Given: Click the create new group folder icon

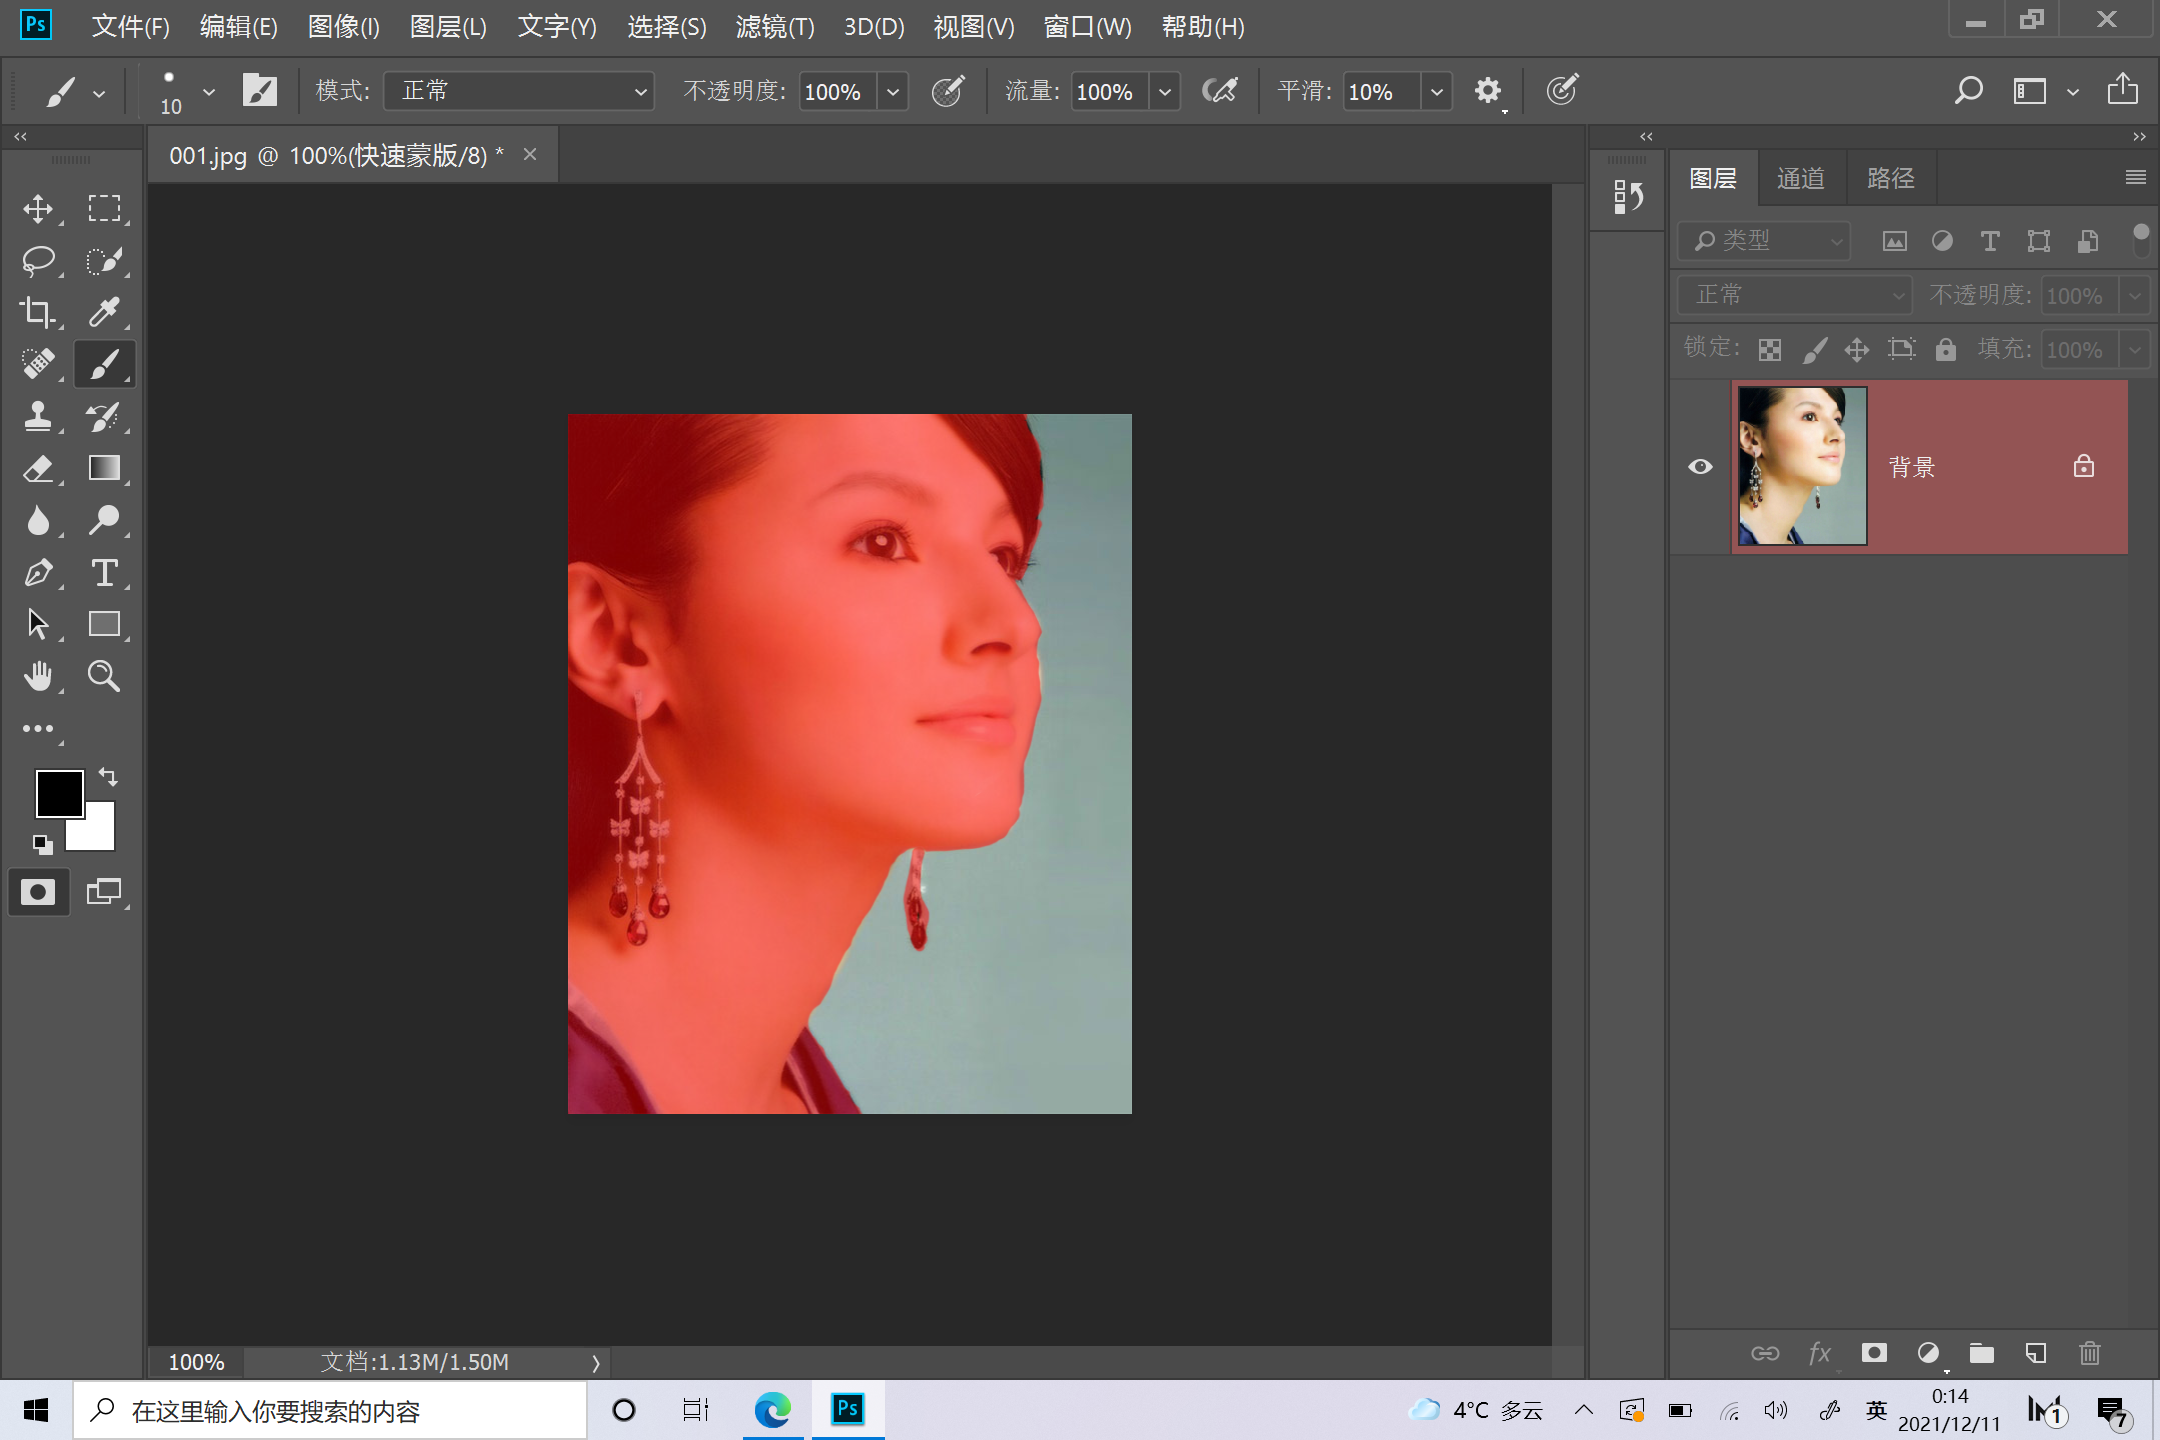Looking at the screenshot, I should click(x=1981, y=1353).
